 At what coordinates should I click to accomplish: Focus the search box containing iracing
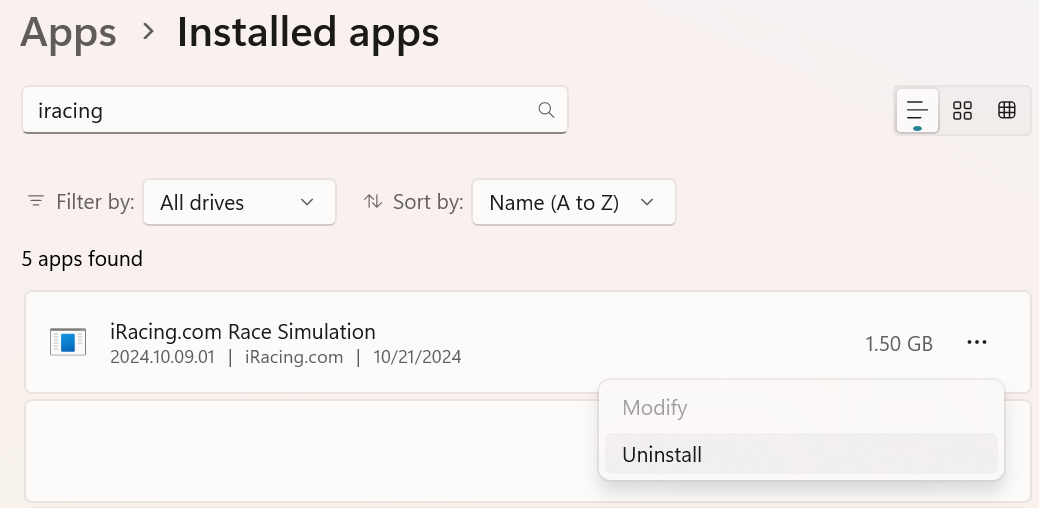coord(295,110)
